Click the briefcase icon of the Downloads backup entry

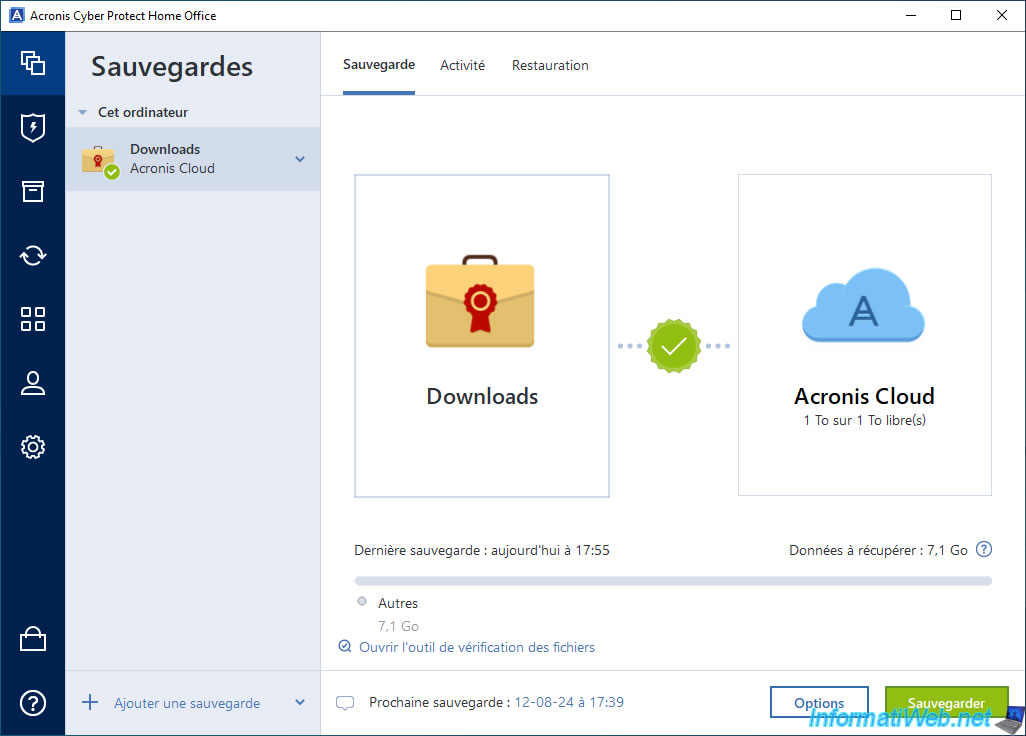tap(99, 162)
